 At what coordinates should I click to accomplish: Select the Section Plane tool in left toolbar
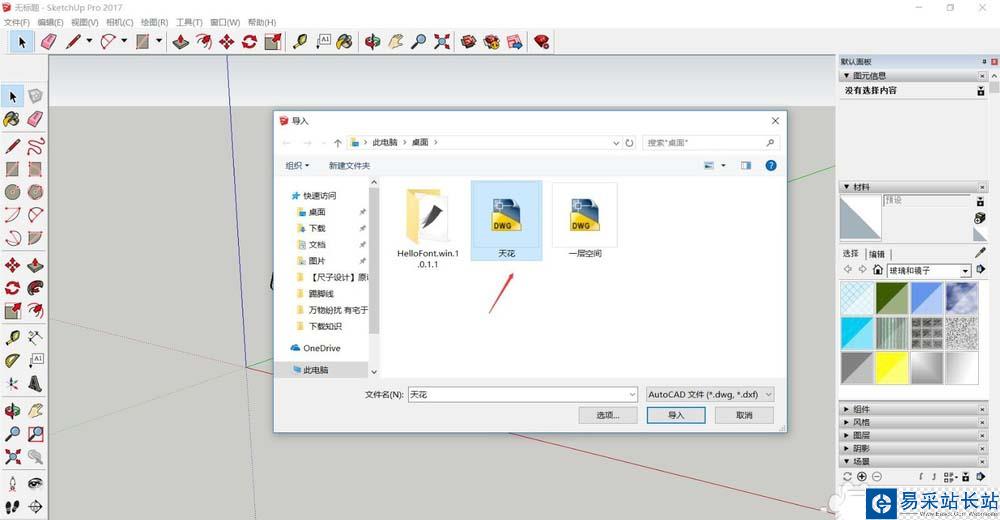[x=36, y=507]
